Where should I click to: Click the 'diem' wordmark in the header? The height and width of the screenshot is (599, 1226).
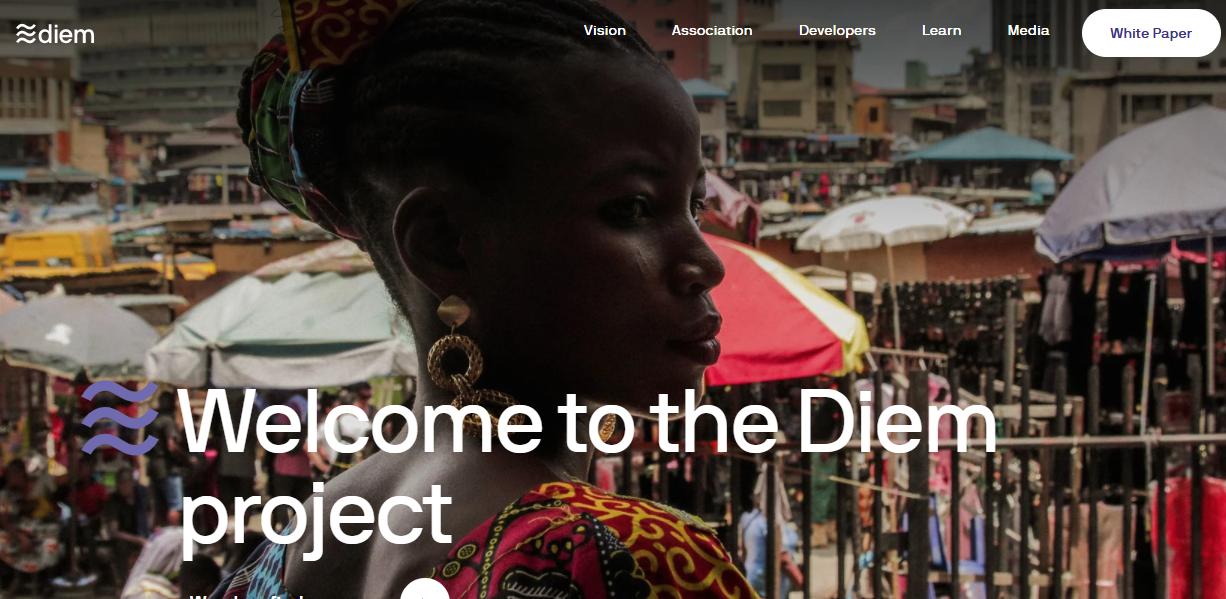(x=68, y=34)
